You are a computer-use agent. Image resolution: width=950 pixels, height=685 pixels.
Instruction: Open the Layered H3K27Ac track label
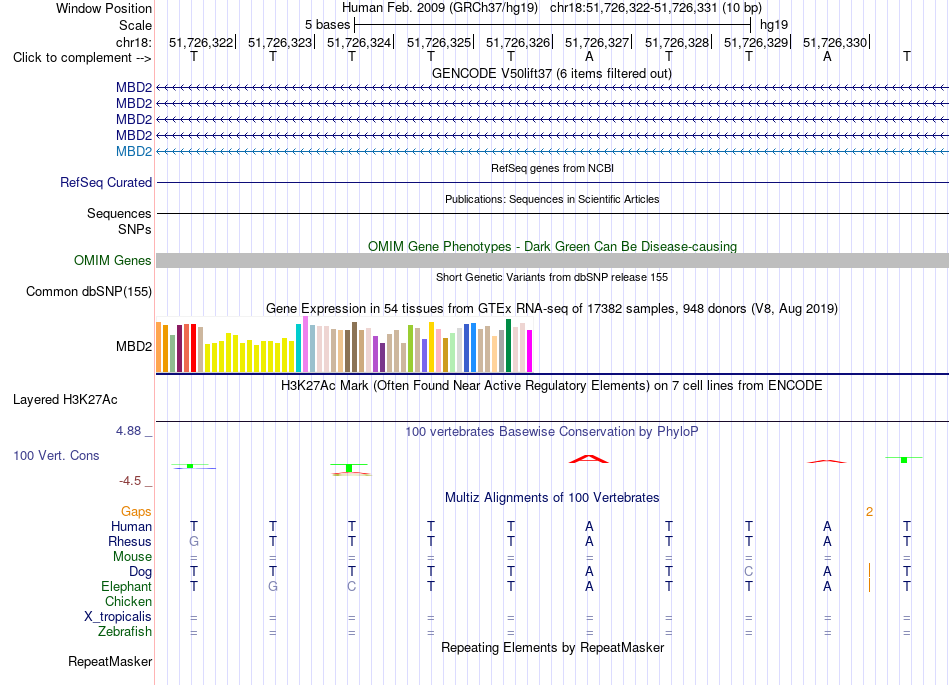pos(65,400)
